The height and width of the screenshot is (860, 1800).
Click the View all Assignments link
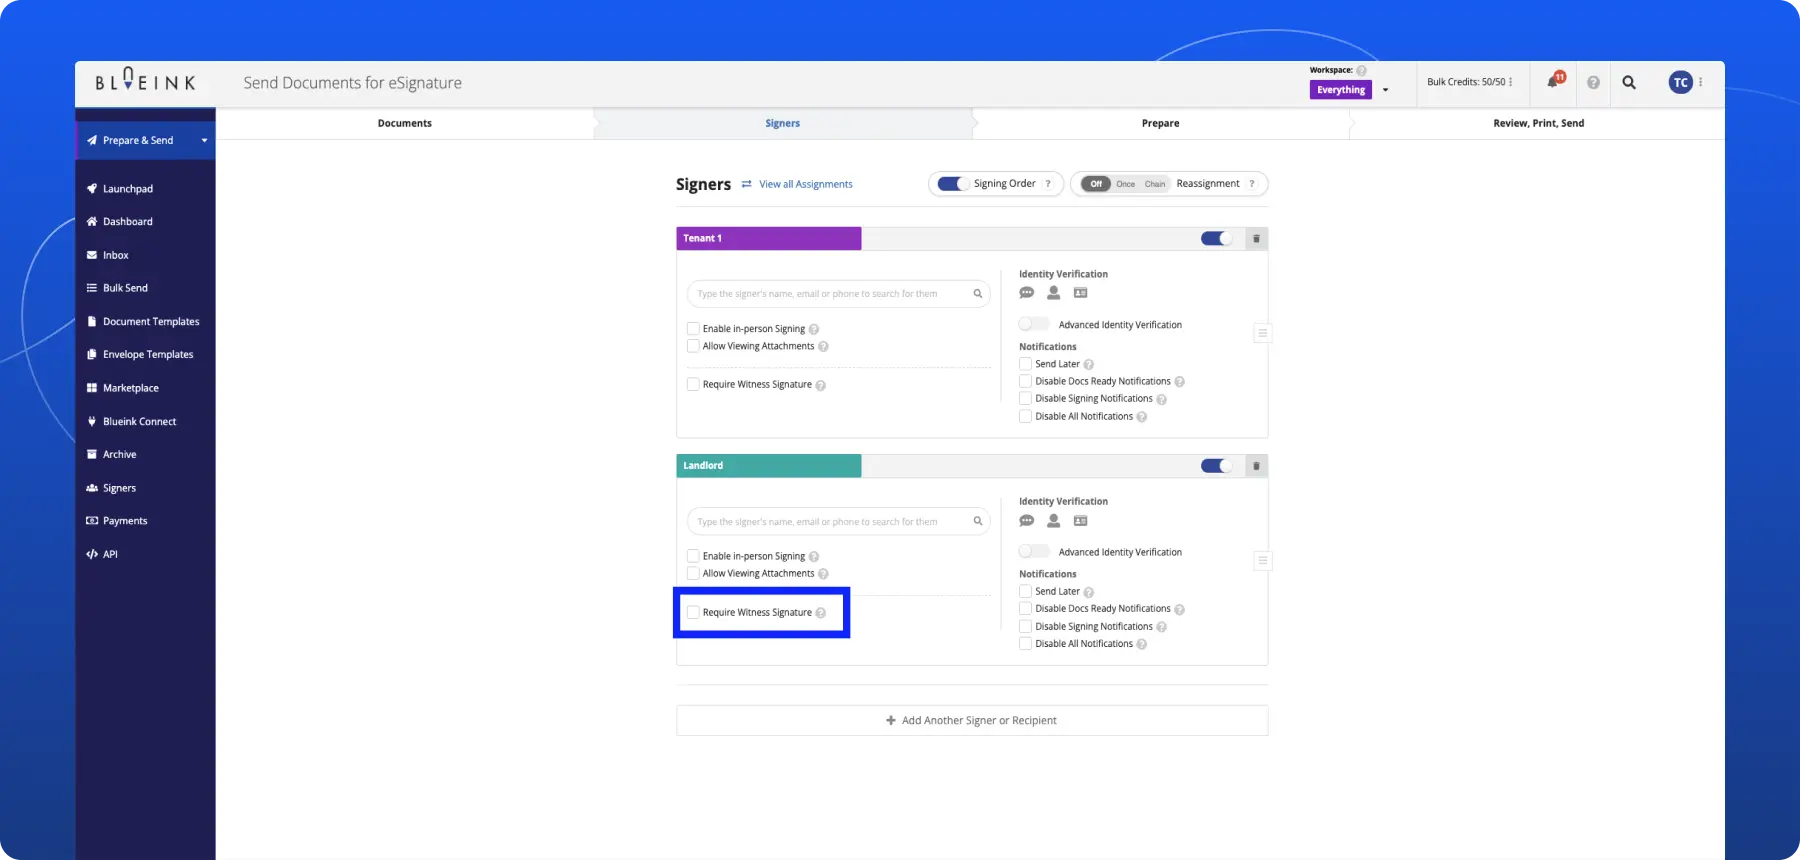click(x=806, y=184)
